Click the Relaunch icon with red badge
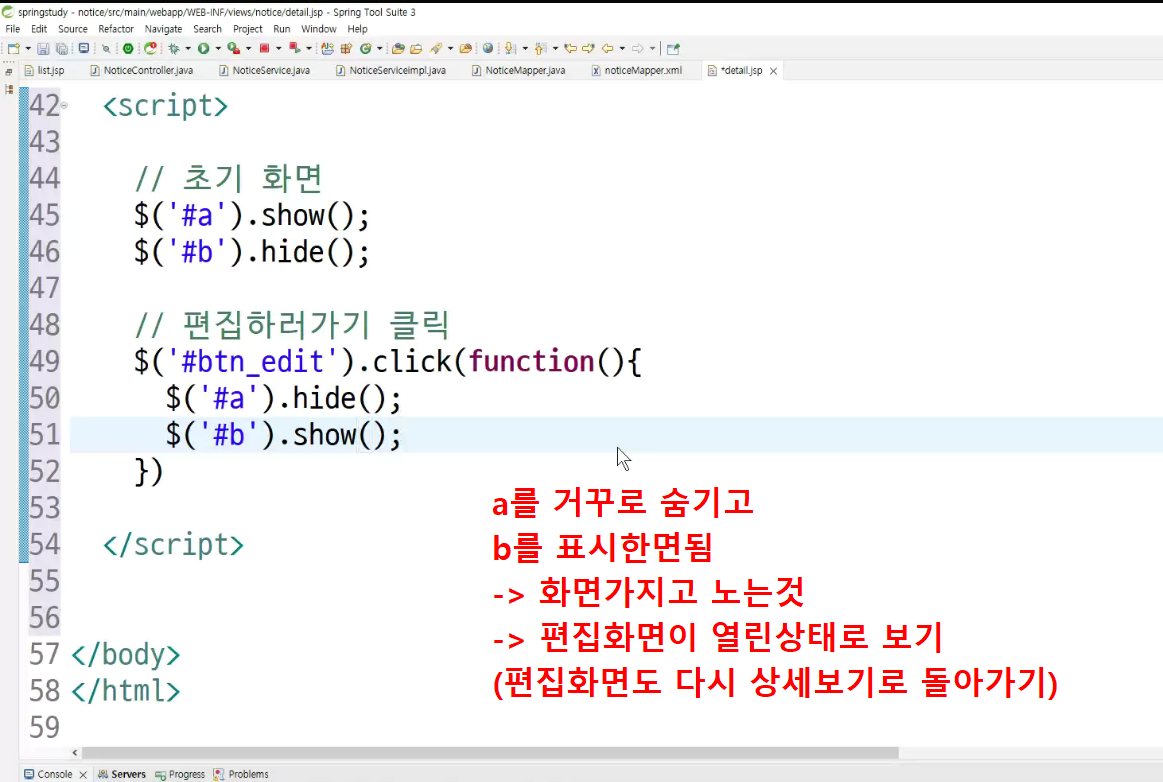Viewport: 1163px width, 782px height. (x=151, y=48)
